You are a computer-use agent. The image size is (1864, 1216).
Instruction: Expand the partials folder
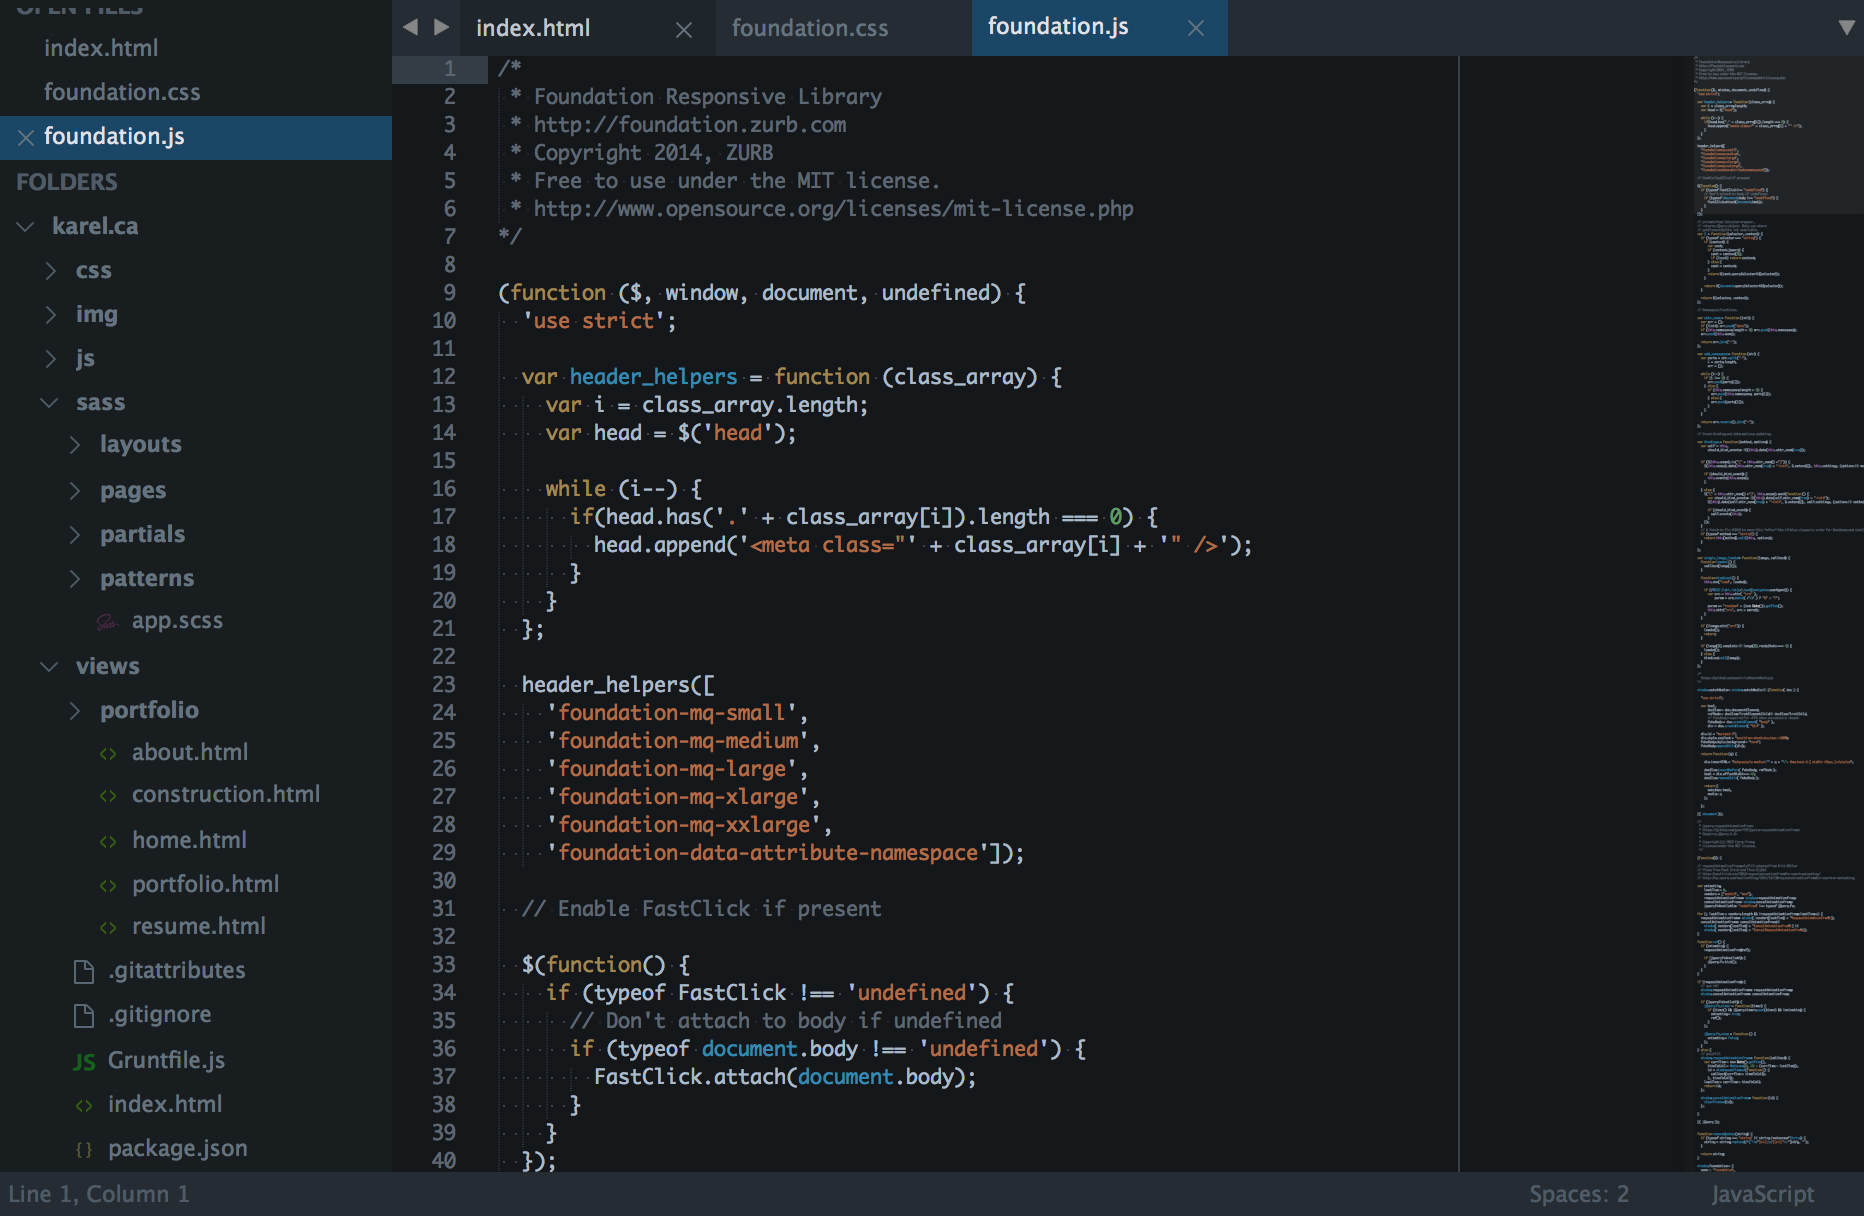click(x=74, y=534)
